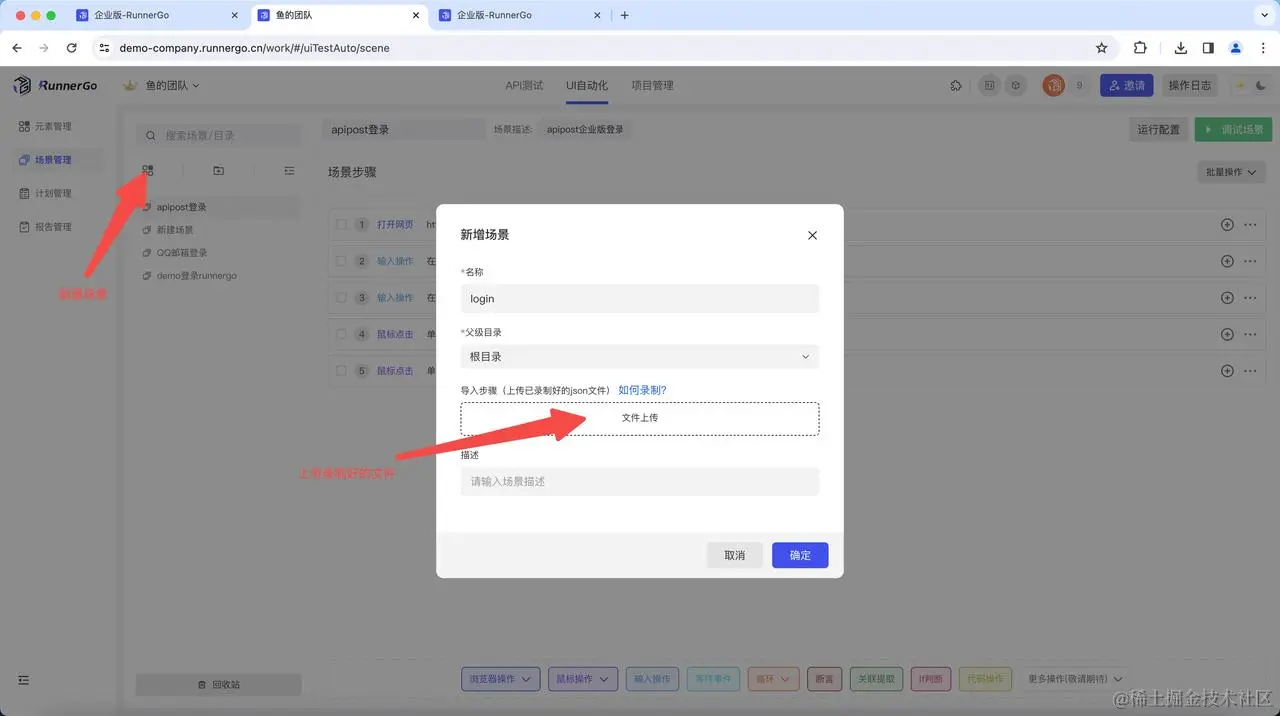Select the first 企业版-RunnerGo browser tab
The height and width of the screenshot is (716, 1280).
[x=157, y=16]
